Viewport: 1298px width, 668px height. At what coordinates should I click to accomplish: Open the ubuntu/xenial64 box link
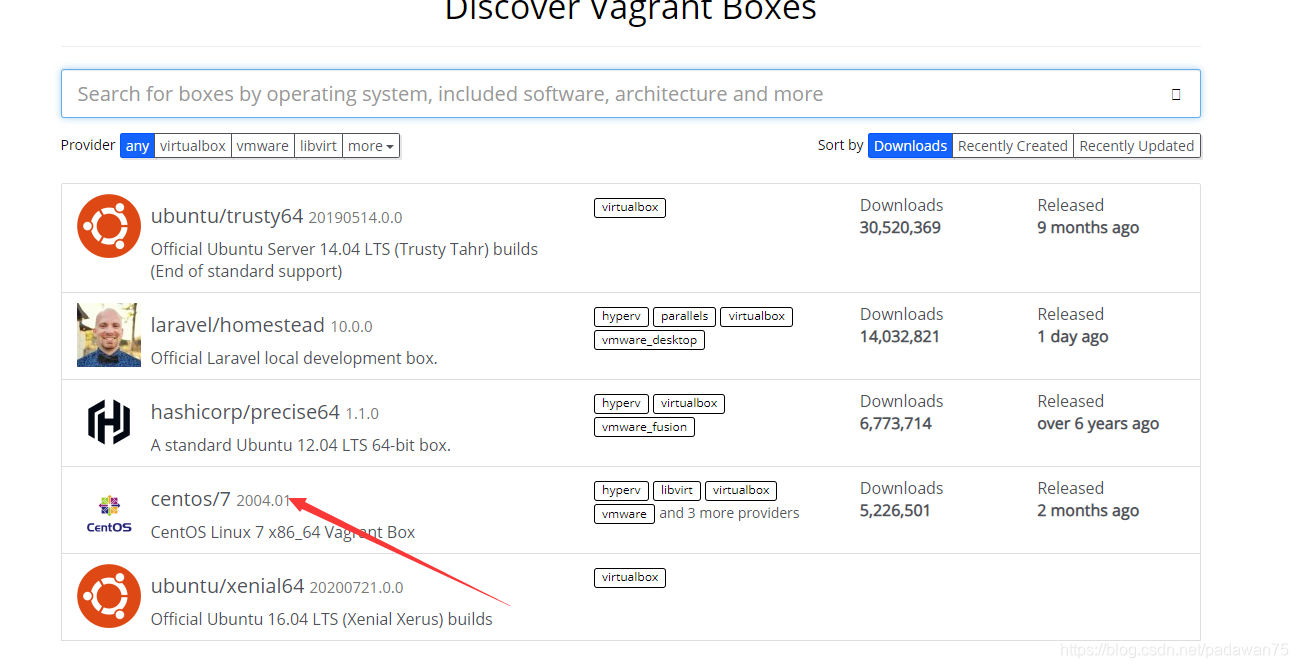click(x=228, y=586)
